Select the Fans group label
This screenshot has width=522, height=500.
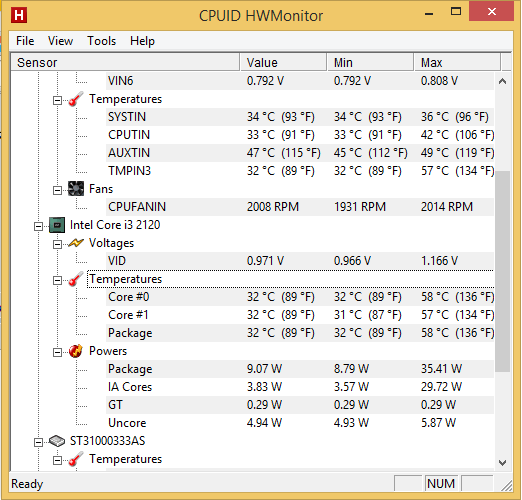click(101, 189)
